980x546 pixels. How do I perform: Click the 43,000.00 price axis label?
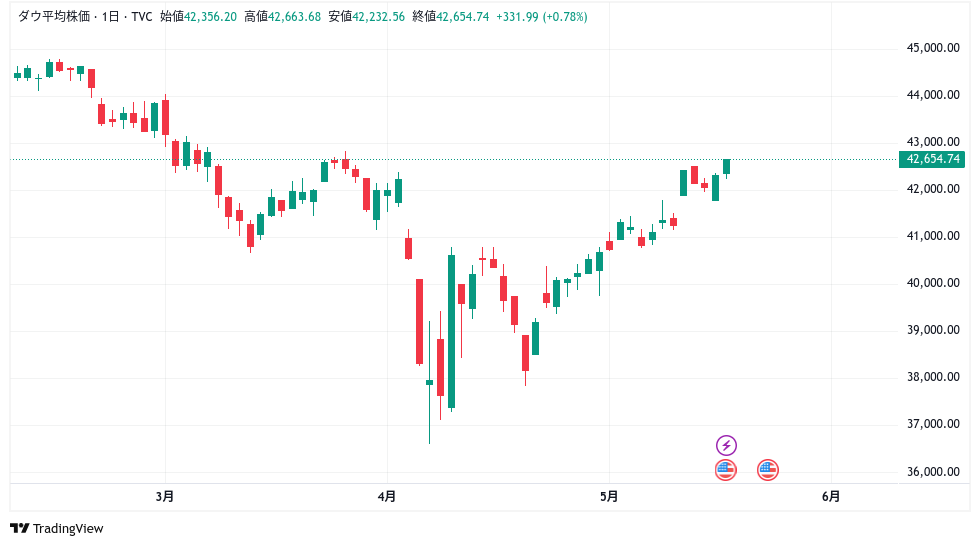(932, 142)
